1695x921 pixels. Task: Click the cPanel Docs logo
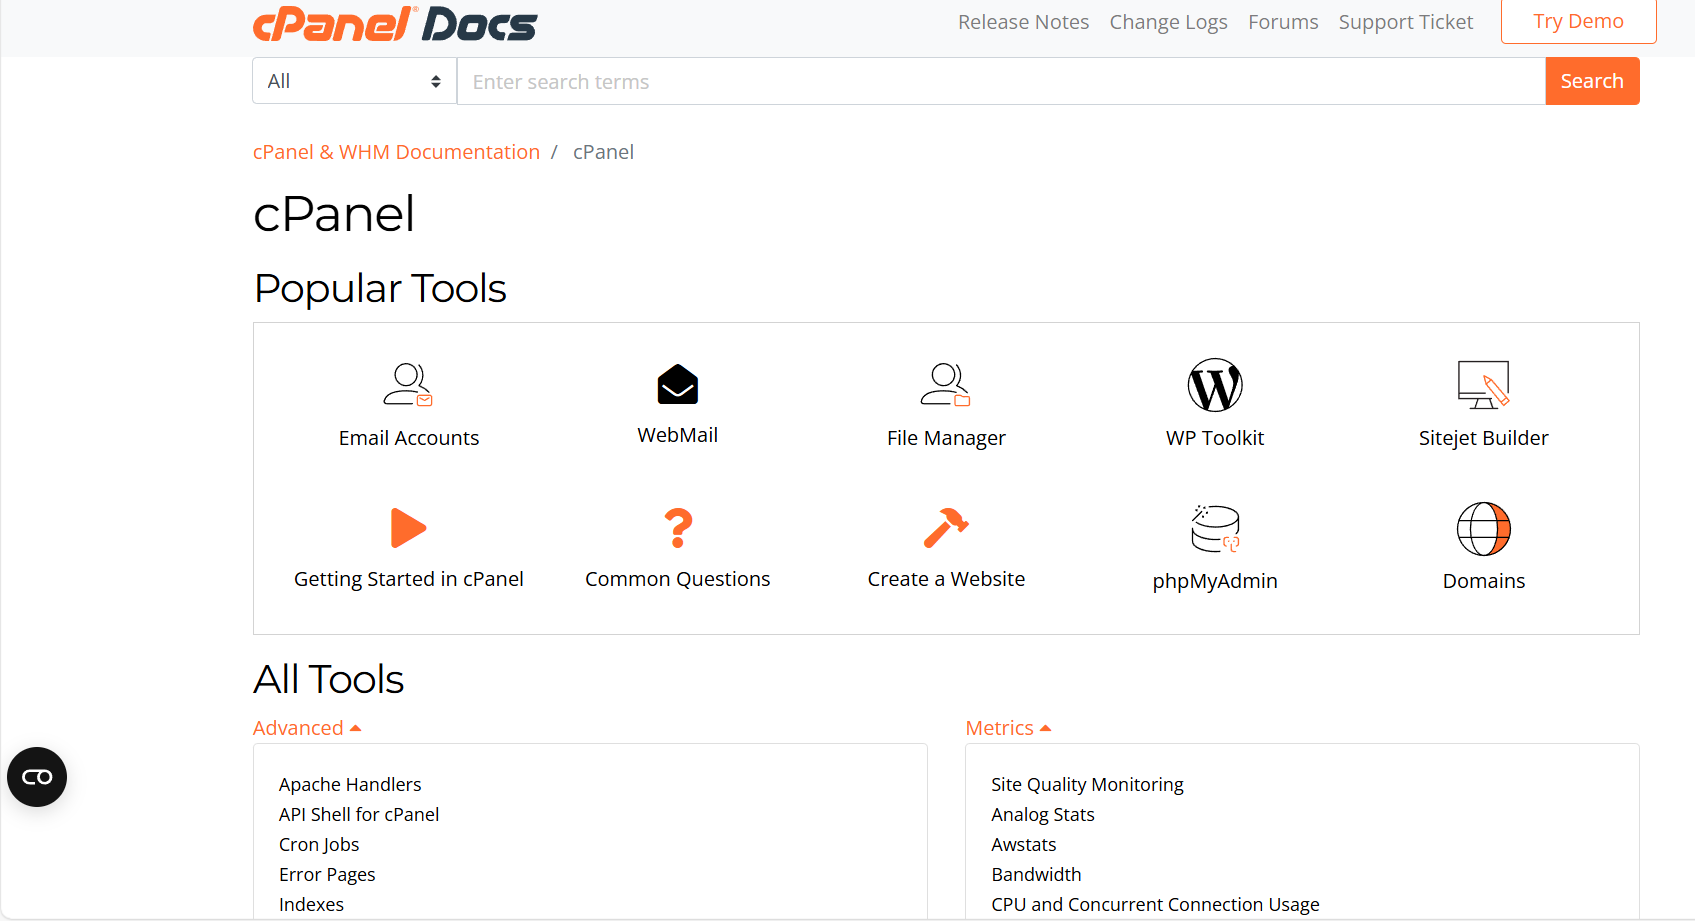(x=395, y=24)
